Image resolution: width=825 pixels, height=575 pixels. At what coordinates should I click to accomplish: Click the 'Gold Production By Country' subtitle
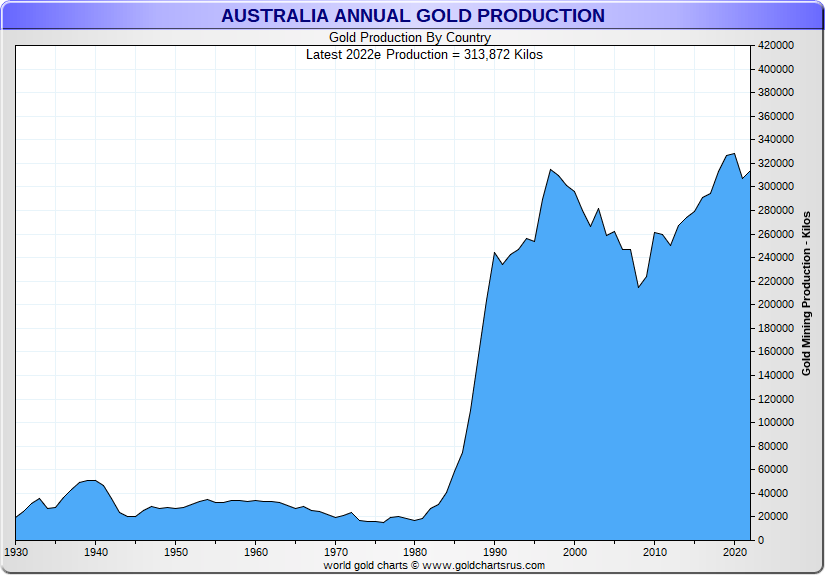pyautogui.click(x=410, y=38)
